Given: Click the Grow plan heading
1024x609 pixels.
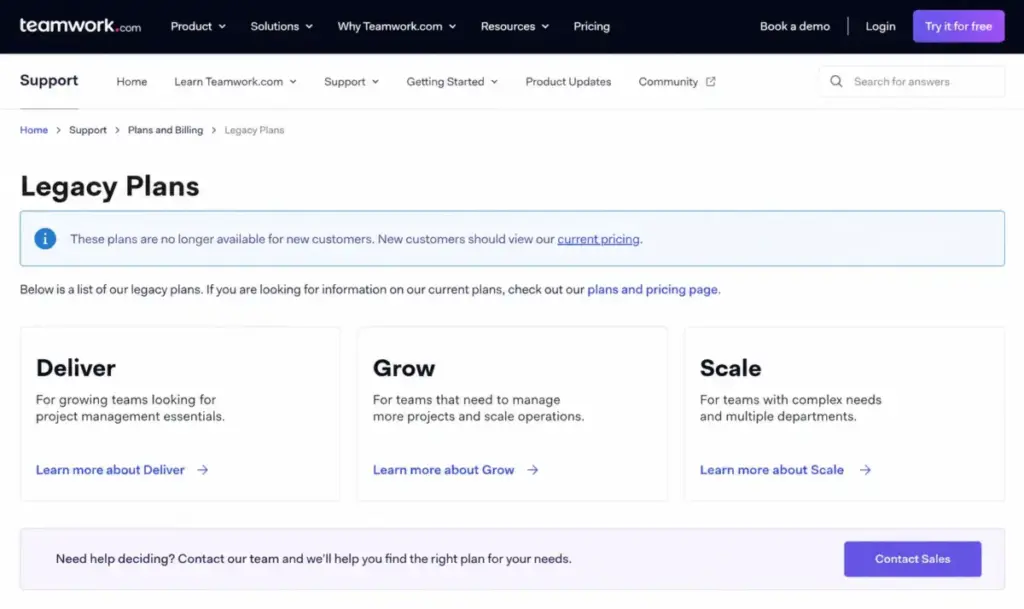Looking at the screenshot, I should click(404, 368).
